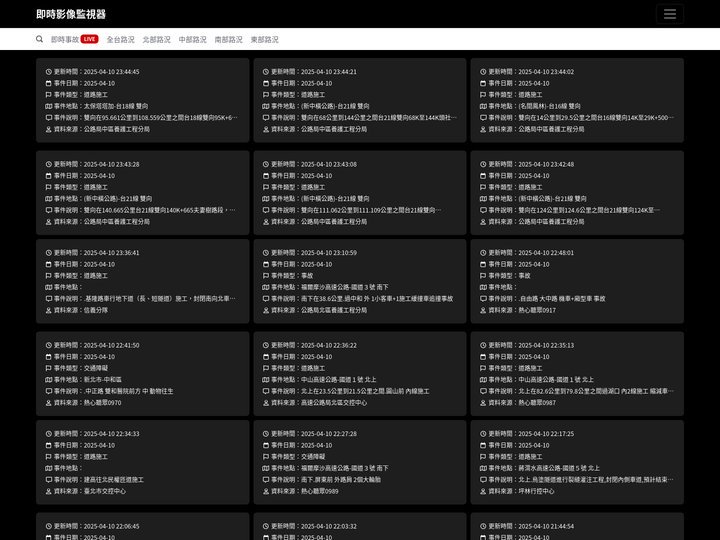The height and width of the screenshot is (540, 720).
Task: Select the description 中正路 雙和醫院前方 中 動物往生
Action: click(x=128, y=391)
